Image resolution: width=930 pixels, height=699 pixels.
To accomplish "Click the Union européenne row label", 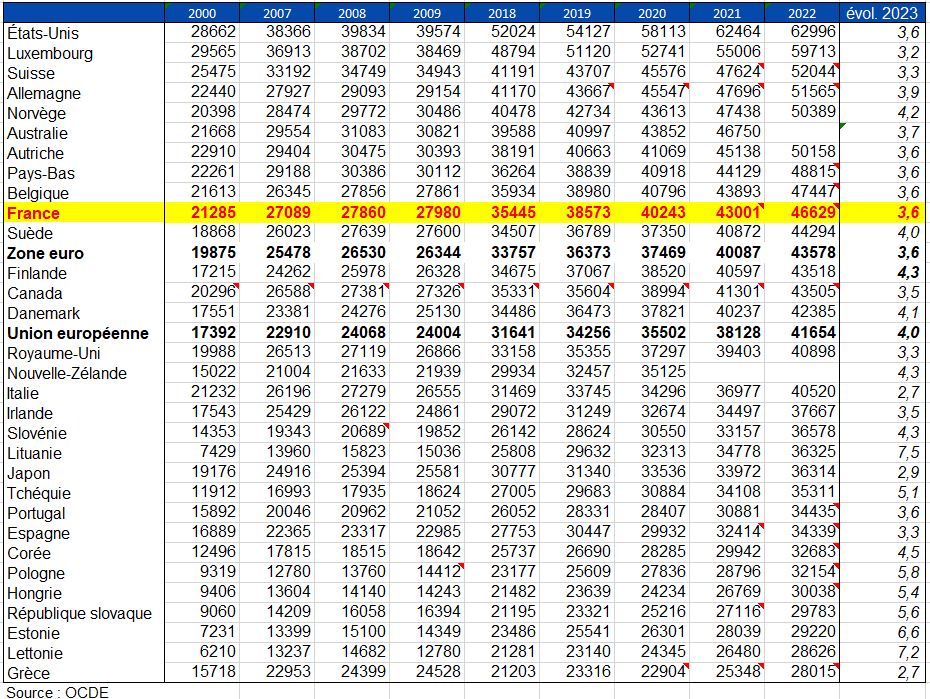I will [77, 333].
